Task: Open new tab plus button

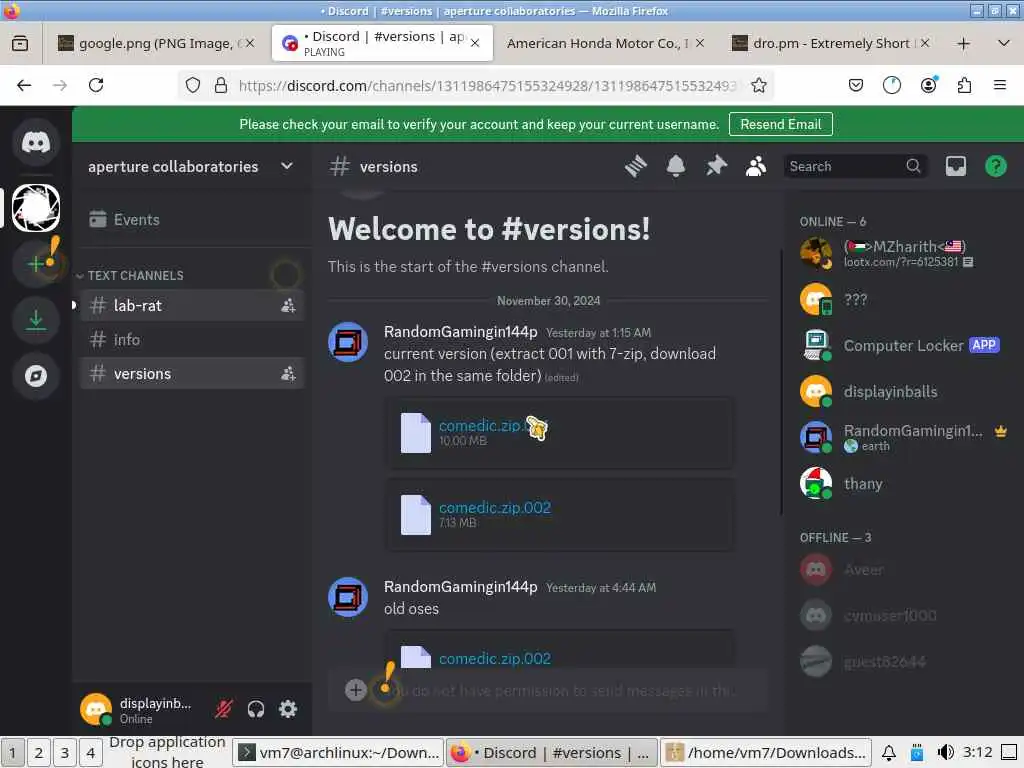Action: point(963,43)
